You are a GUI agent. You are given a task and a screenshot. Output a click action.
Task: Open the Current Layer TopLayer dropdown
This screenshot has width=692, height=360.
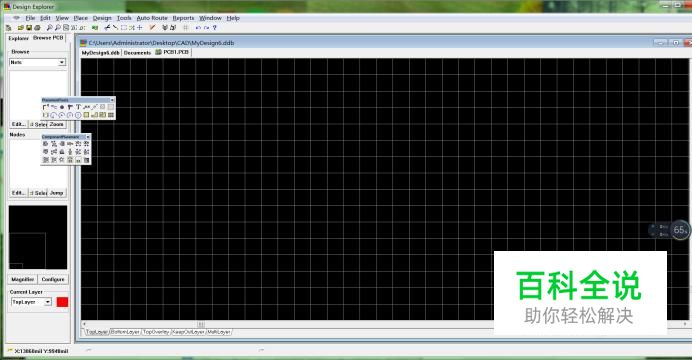pos(48,302)
